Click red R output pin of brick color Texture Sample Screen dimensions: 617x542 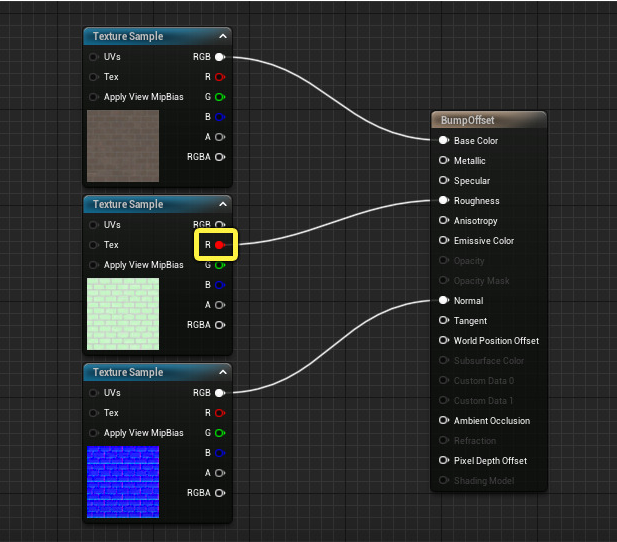click(x=220, y=77)
